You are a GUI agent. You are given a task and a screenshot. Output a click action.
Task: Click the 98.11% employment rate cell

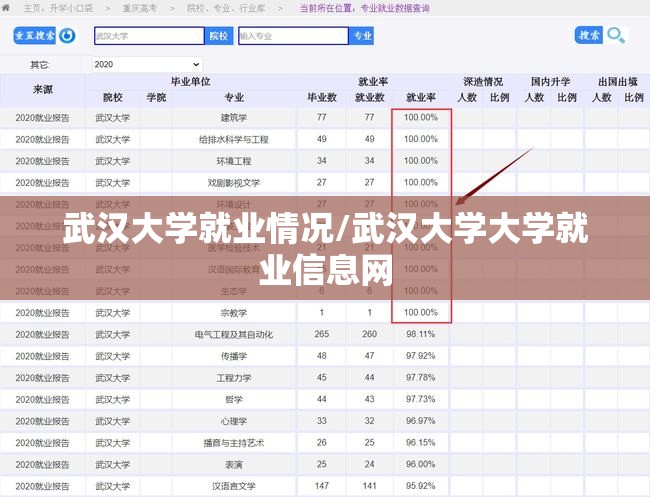pyautogui.click(x=421, y=334)
